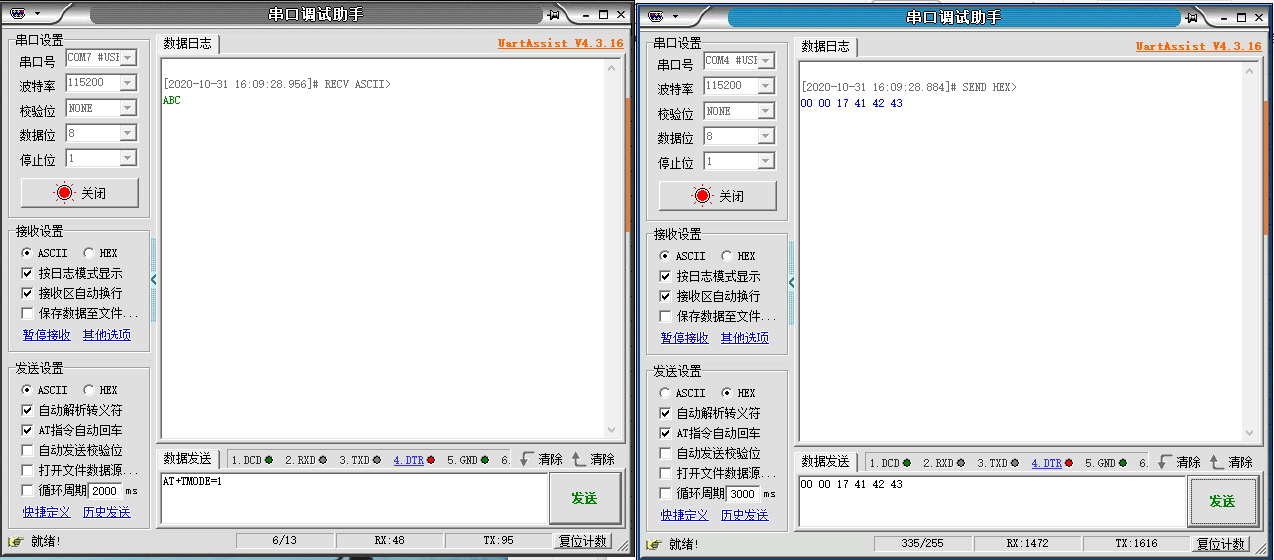Screen dimensions: 1274x560
Task: Click send text field containing AT+TMODE=1
Action: point(354,497)
